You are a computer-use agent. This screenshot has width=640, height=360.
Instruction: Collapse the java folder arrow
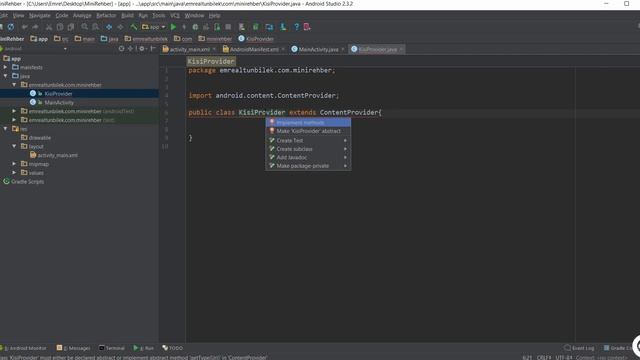(x=6, y=76)
